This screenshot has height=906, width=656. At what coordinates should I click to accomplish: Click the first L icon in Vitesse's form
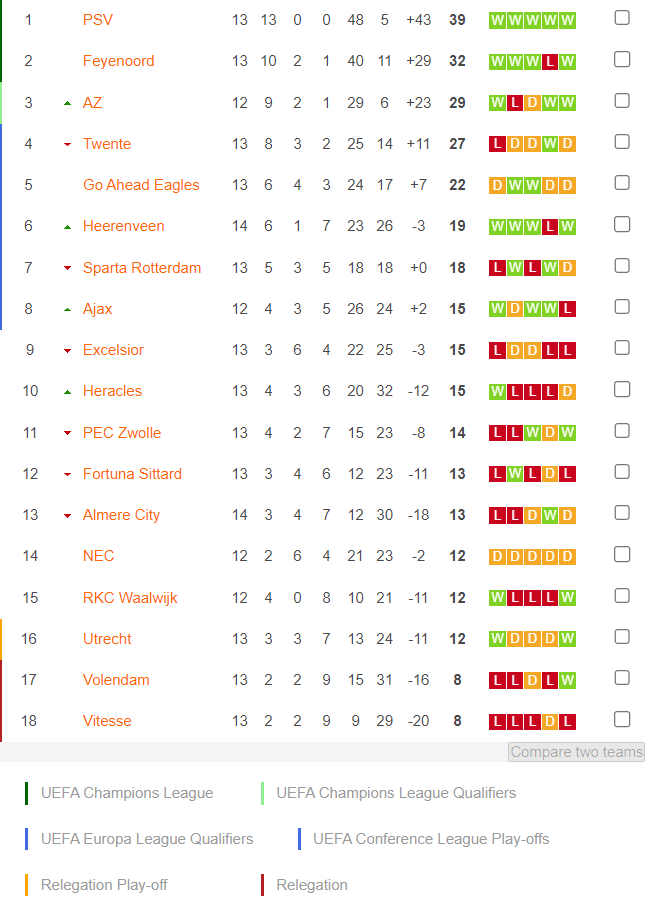pos(497,722)
